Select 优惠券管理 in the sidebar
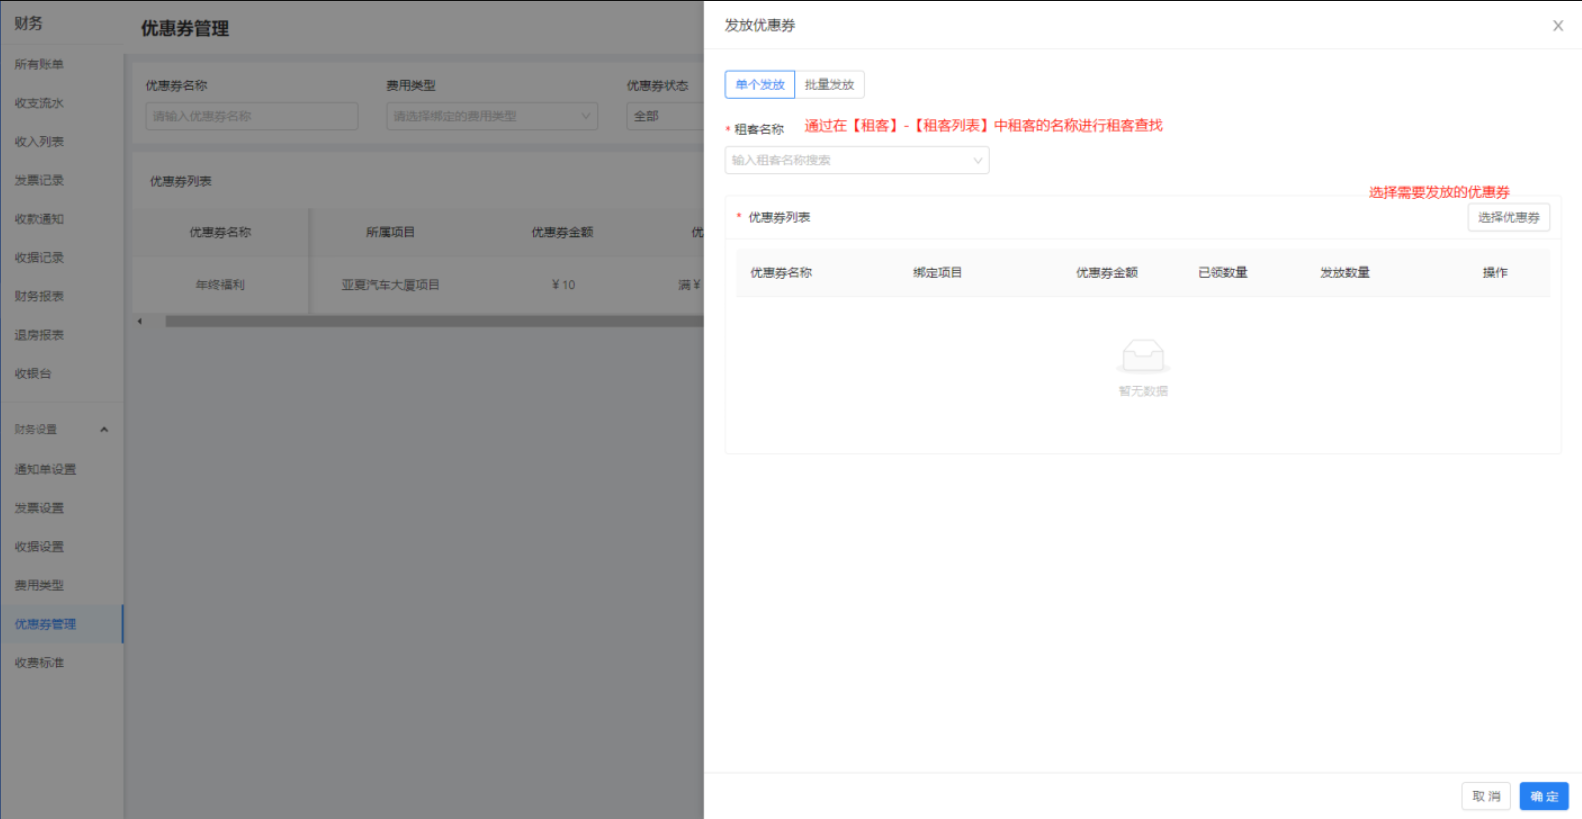Image resolution: width=1582 pixels, height=819 pixels. [45, 624]
